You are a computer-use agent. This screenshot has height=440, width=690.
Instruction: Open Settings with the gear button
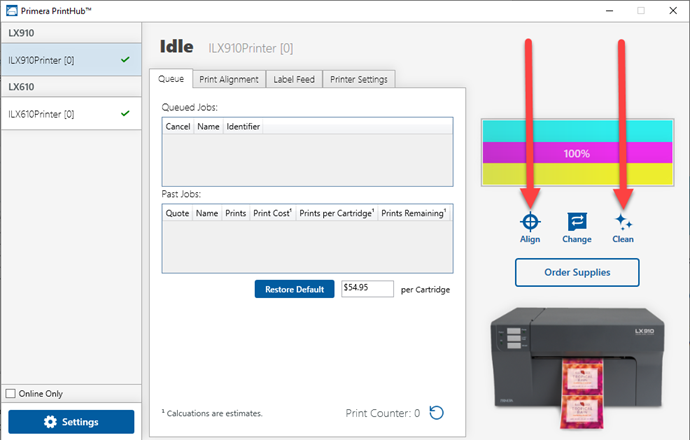point(71,422)
